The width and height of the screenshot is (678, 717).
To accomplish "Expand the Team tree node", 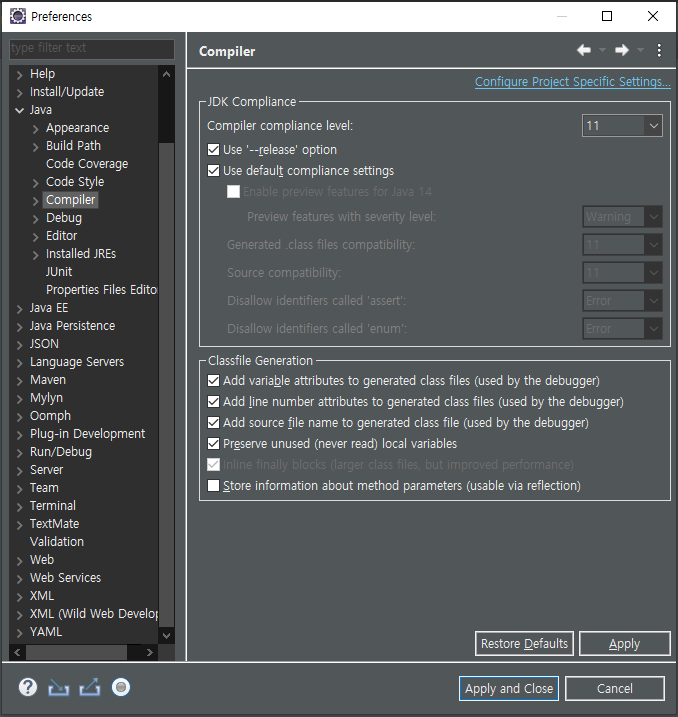I will (19, 489).
